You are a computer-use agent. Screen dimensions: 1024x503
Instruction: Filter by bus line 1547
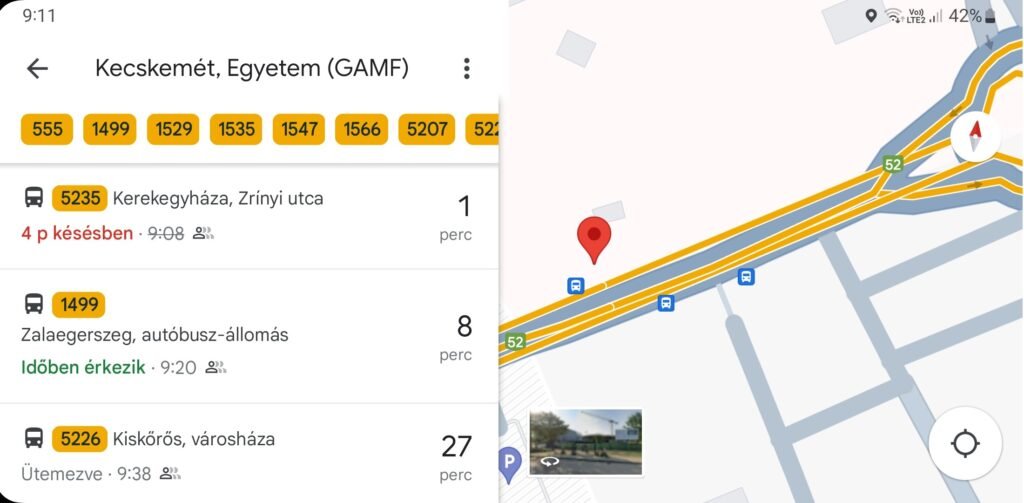tap(298, 129)
